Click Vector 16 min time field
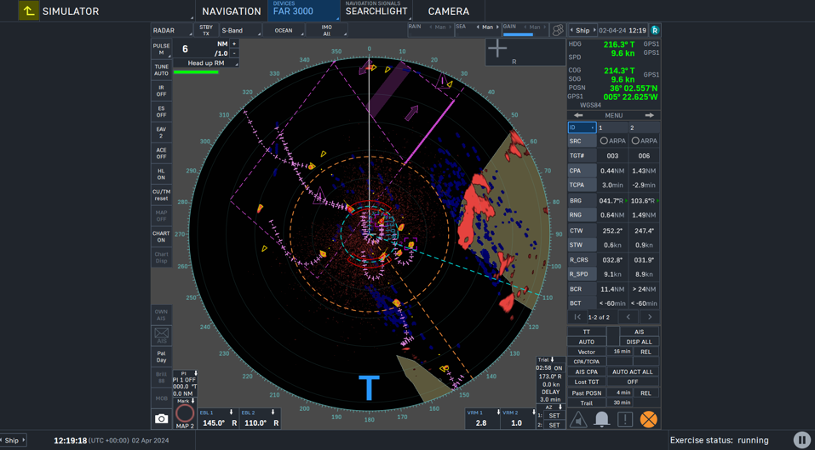This screenshot has width=816, height=452. (x=622, y=352)
